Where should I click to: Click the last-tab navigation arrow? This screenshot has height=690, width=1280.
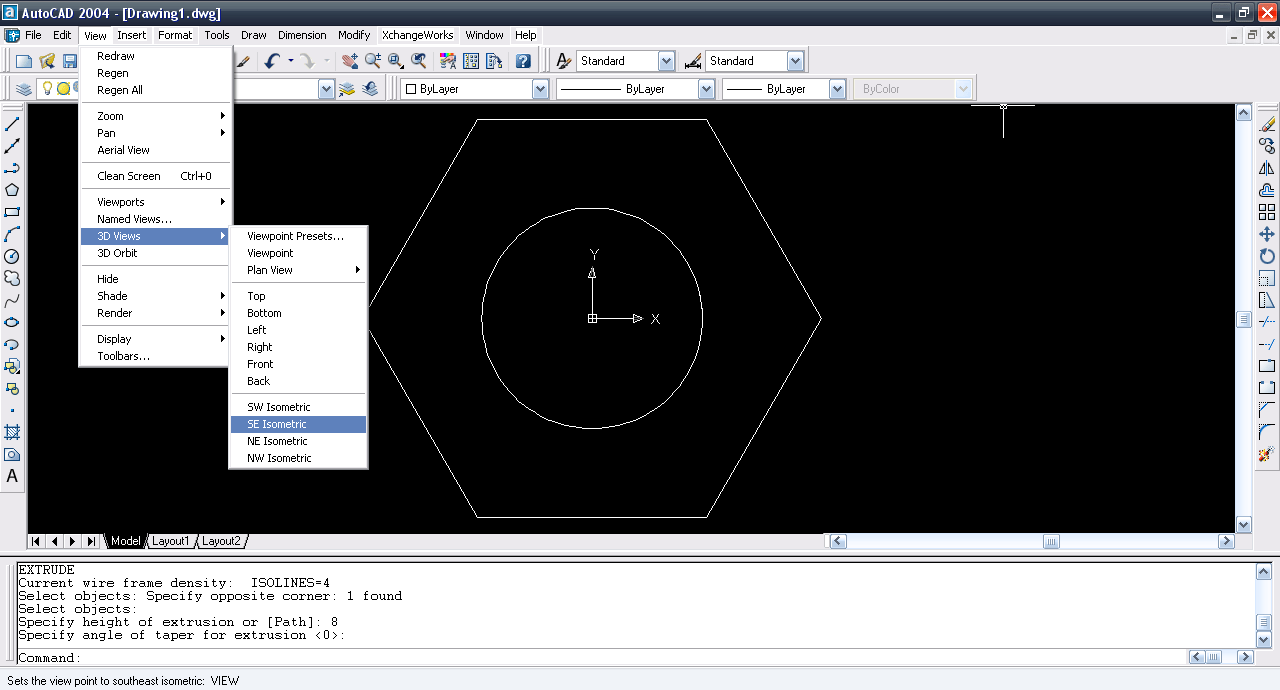tap(90, 541)
